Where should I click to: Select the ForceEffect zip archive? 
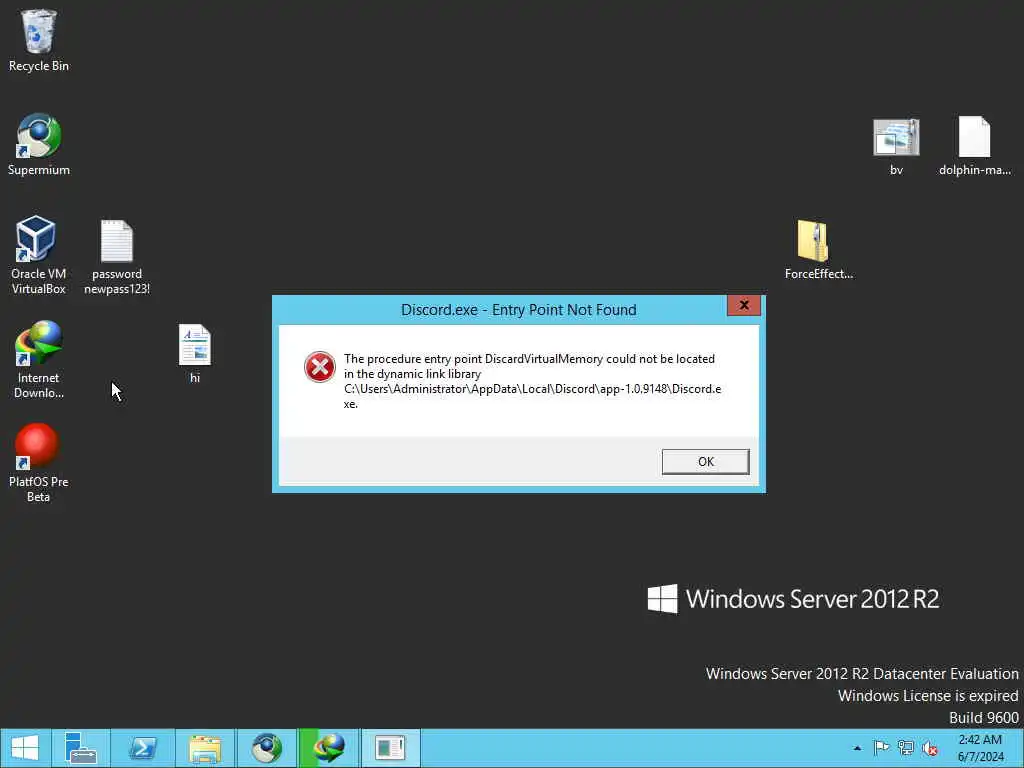click(818, 250)
